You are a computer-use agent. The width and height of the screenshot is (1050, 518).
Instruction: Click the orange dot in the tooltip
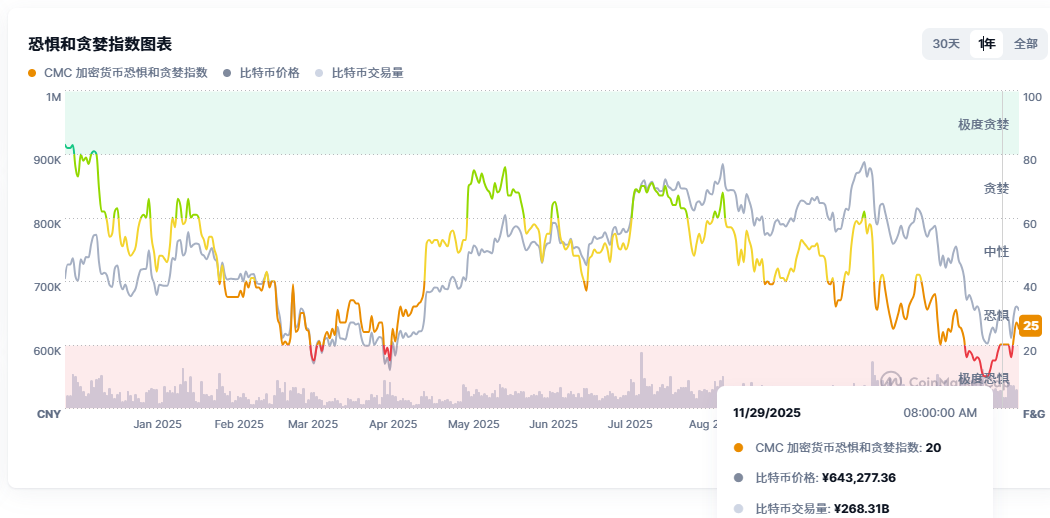click(738, 448)
